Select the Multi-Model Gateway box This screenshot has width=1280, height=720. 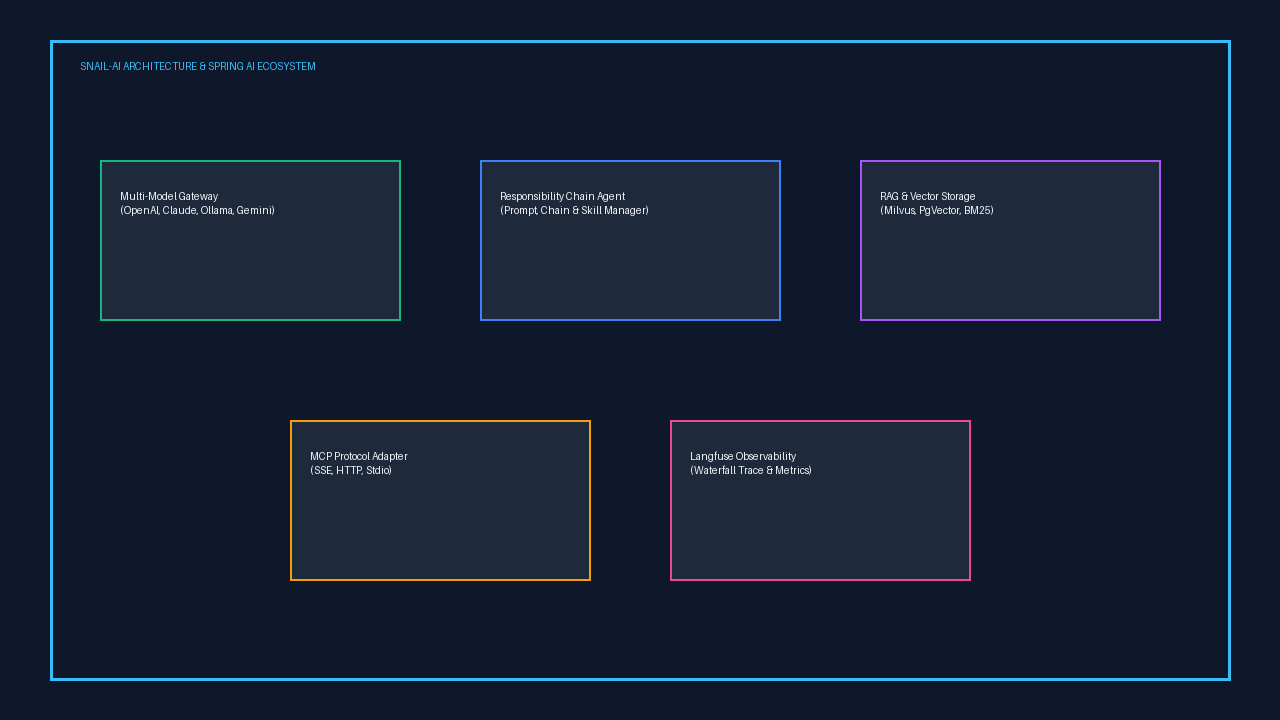(x=250, y=240)
